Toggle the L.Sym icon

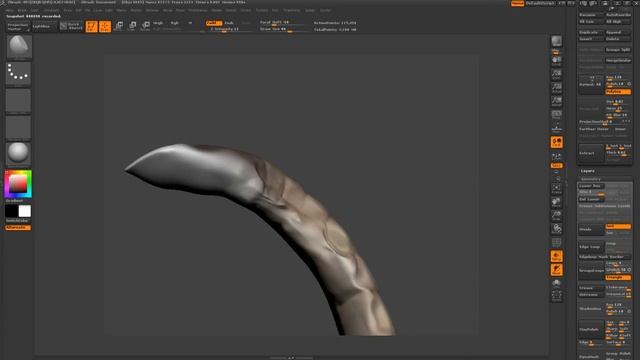point(557,157)
